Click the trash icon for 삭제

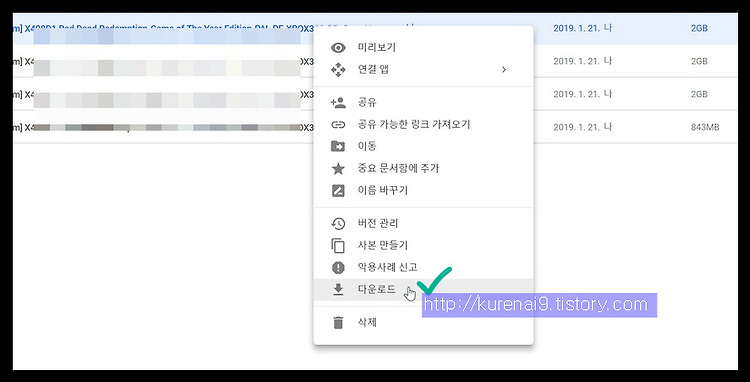click(338, 323)
